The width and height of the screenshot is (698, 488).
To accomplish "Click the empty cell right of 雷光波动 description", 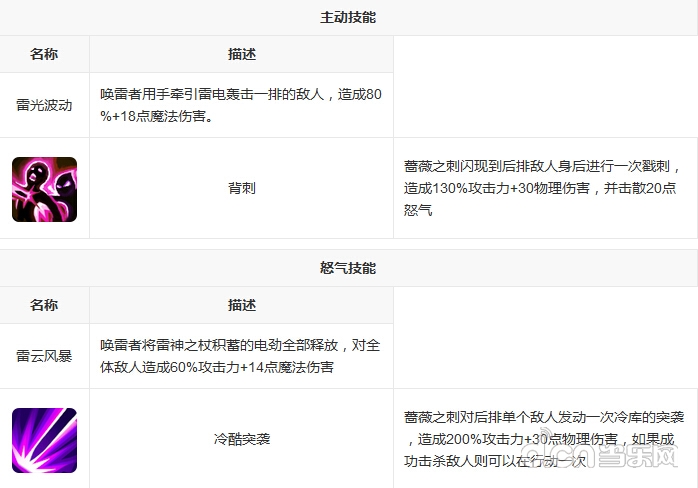I will point(545,87).
